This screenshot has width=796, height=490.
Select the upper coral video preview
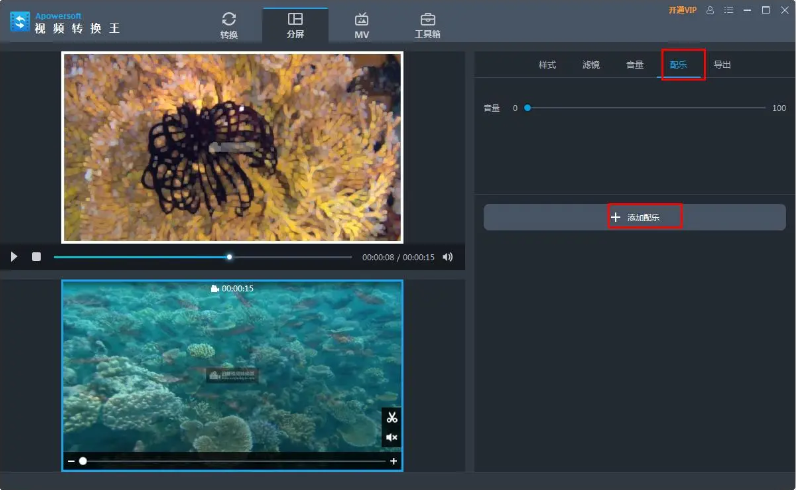(x=232, y=147)
